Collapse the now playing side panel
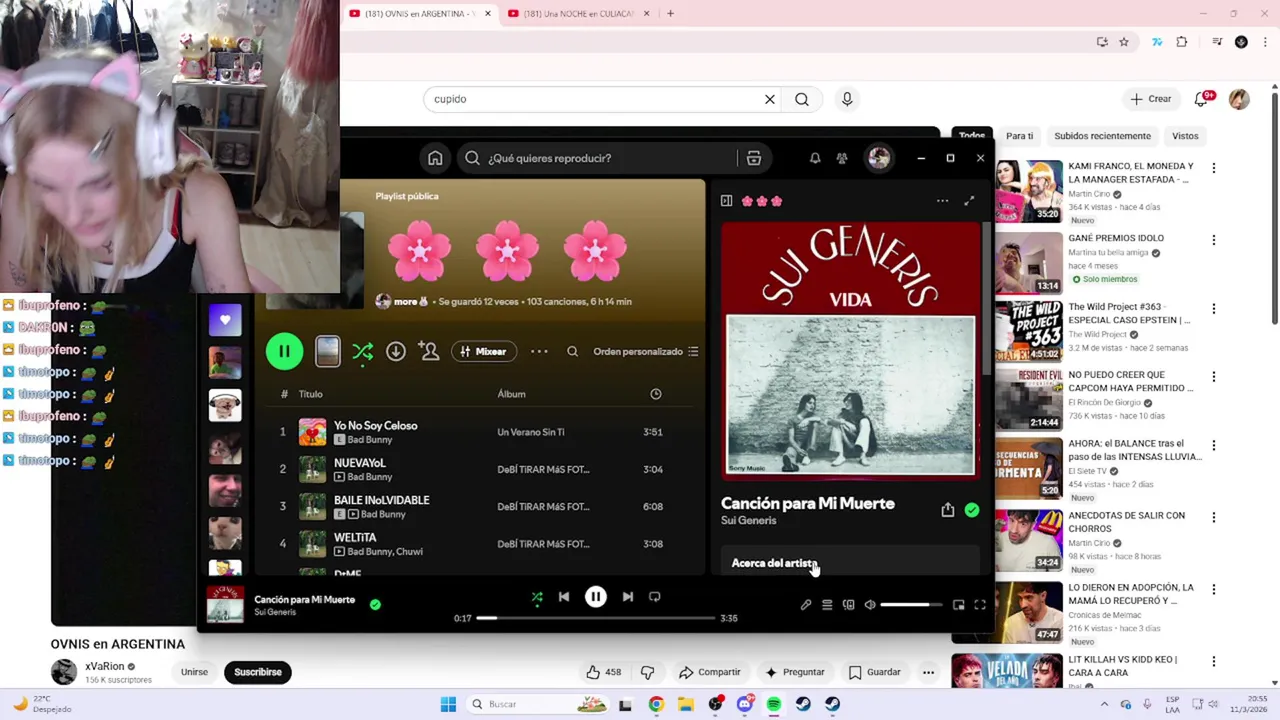The image size is (1280, 720). click(x=726, y=201)
